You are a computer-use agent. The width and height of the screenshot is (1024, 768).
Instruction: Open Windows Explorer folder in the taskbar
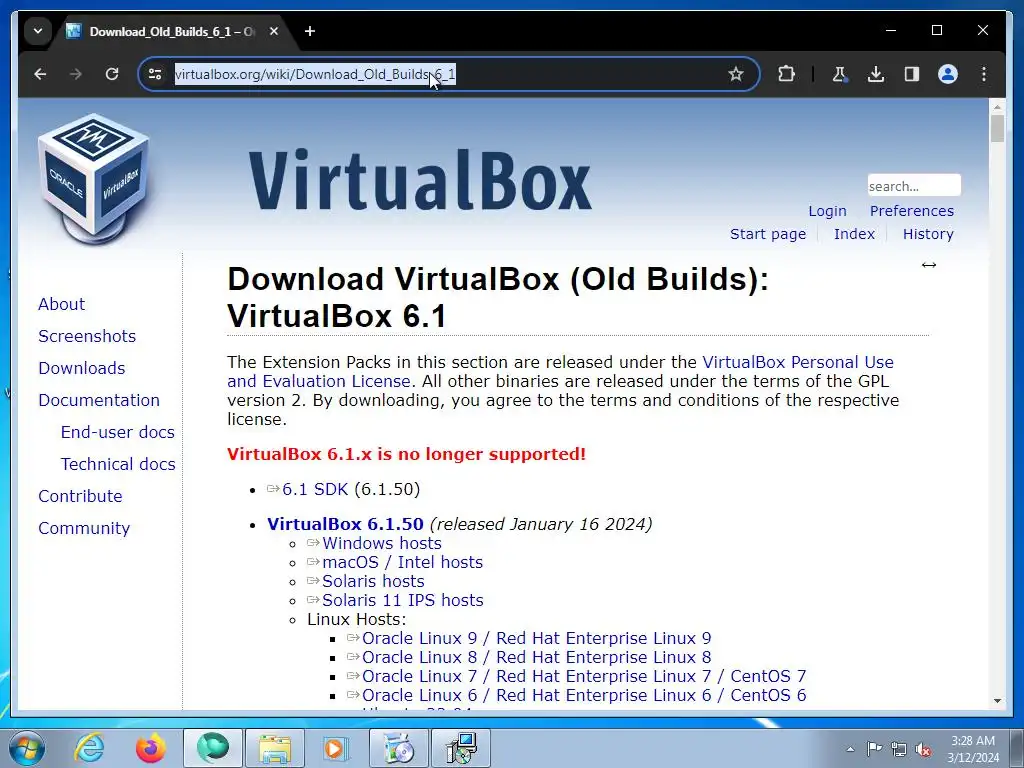(x=275, y=748)
